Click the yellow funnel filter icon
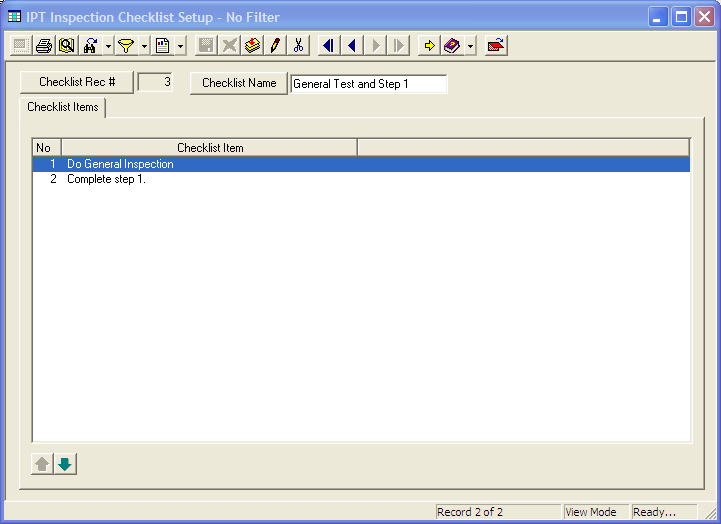 tap(126, 46)
